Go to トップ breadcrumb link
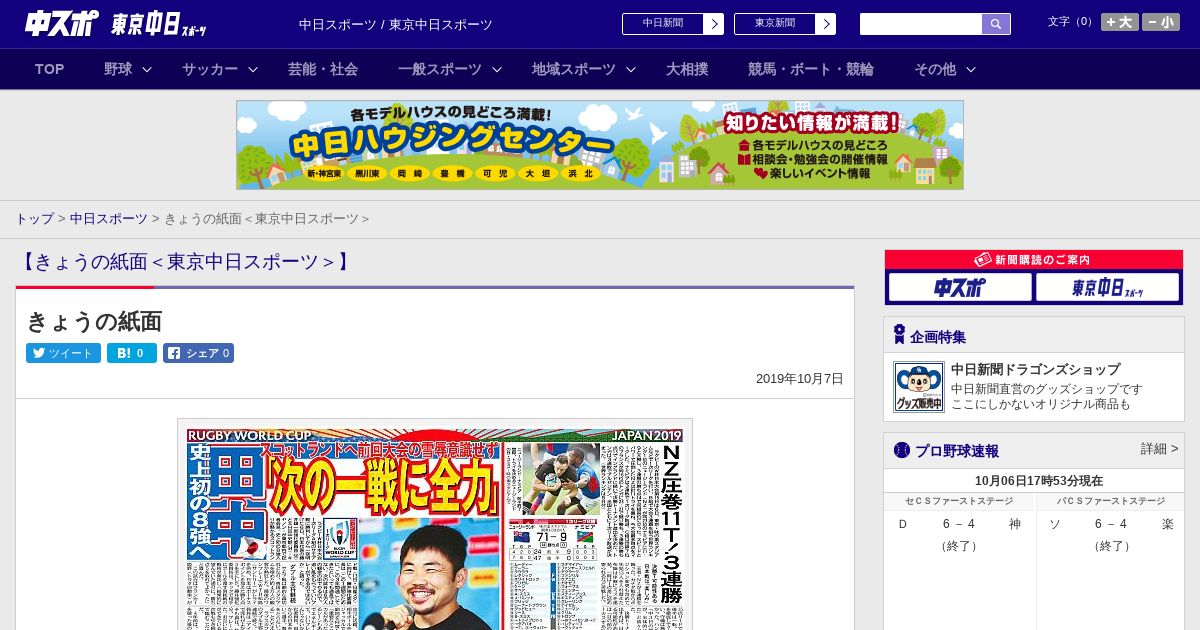This screenshot has height=630, width=1200. coord(34,219)
